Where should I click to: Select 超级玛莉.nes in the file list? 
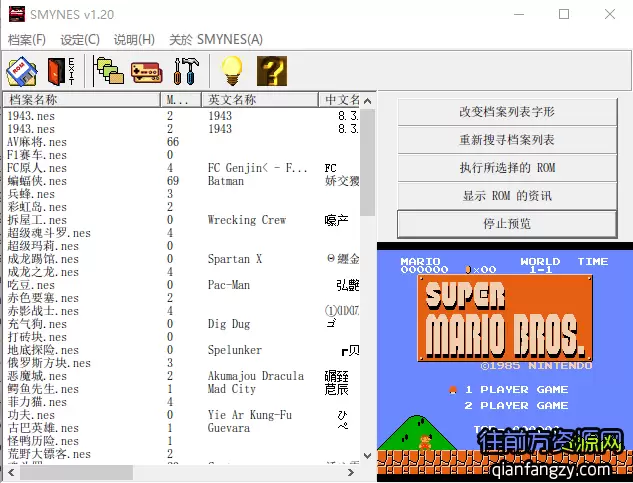pyautogui.click(x=43, y=246)
